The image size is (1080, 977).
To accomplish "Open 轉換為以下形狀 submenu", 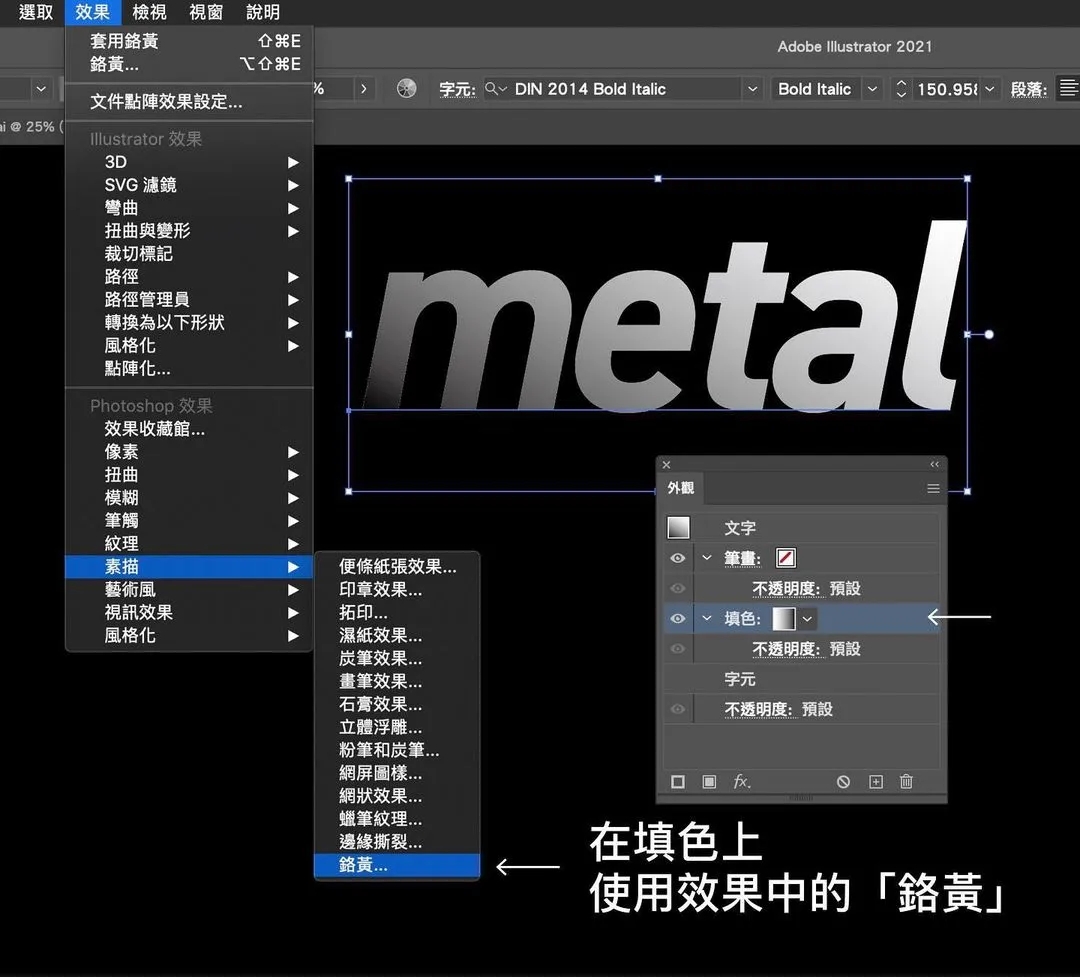I will click(189, 322).
